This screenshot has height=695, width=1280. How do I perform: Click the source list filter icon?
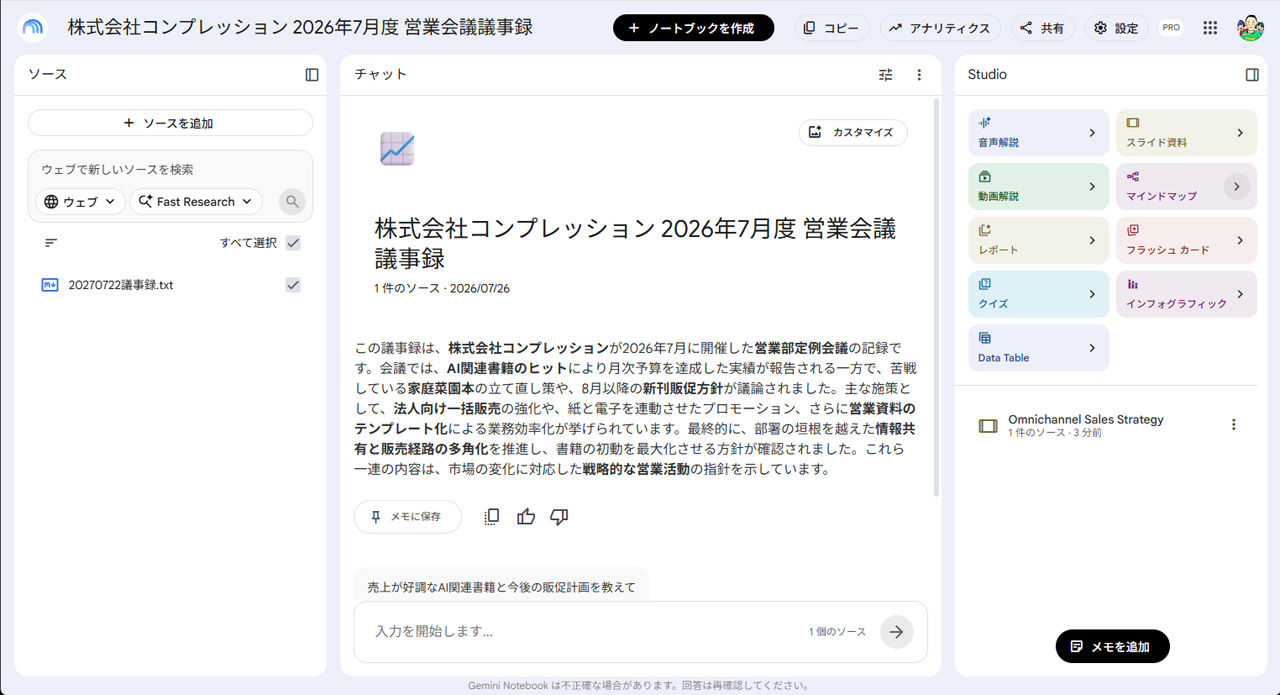tap(51, 243)
